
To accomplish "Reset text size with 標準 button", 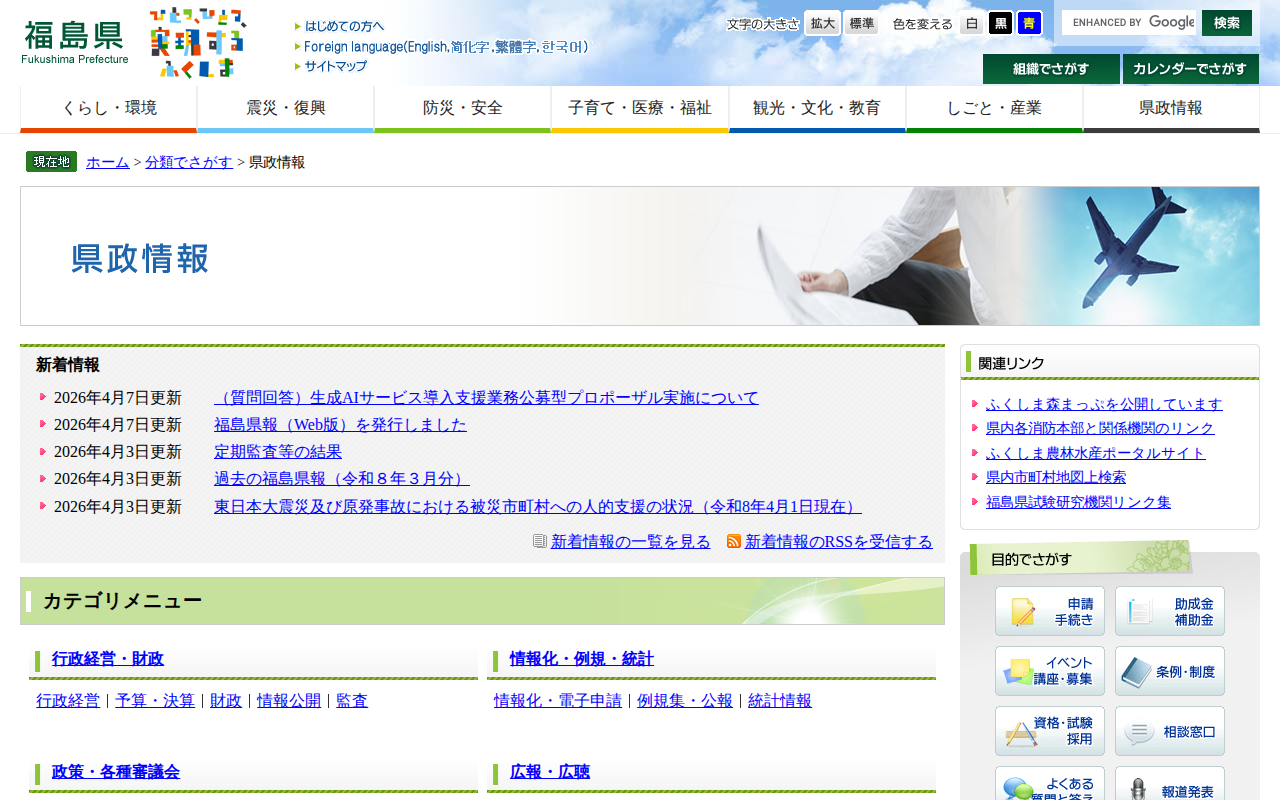I will (x=861, y=23).
